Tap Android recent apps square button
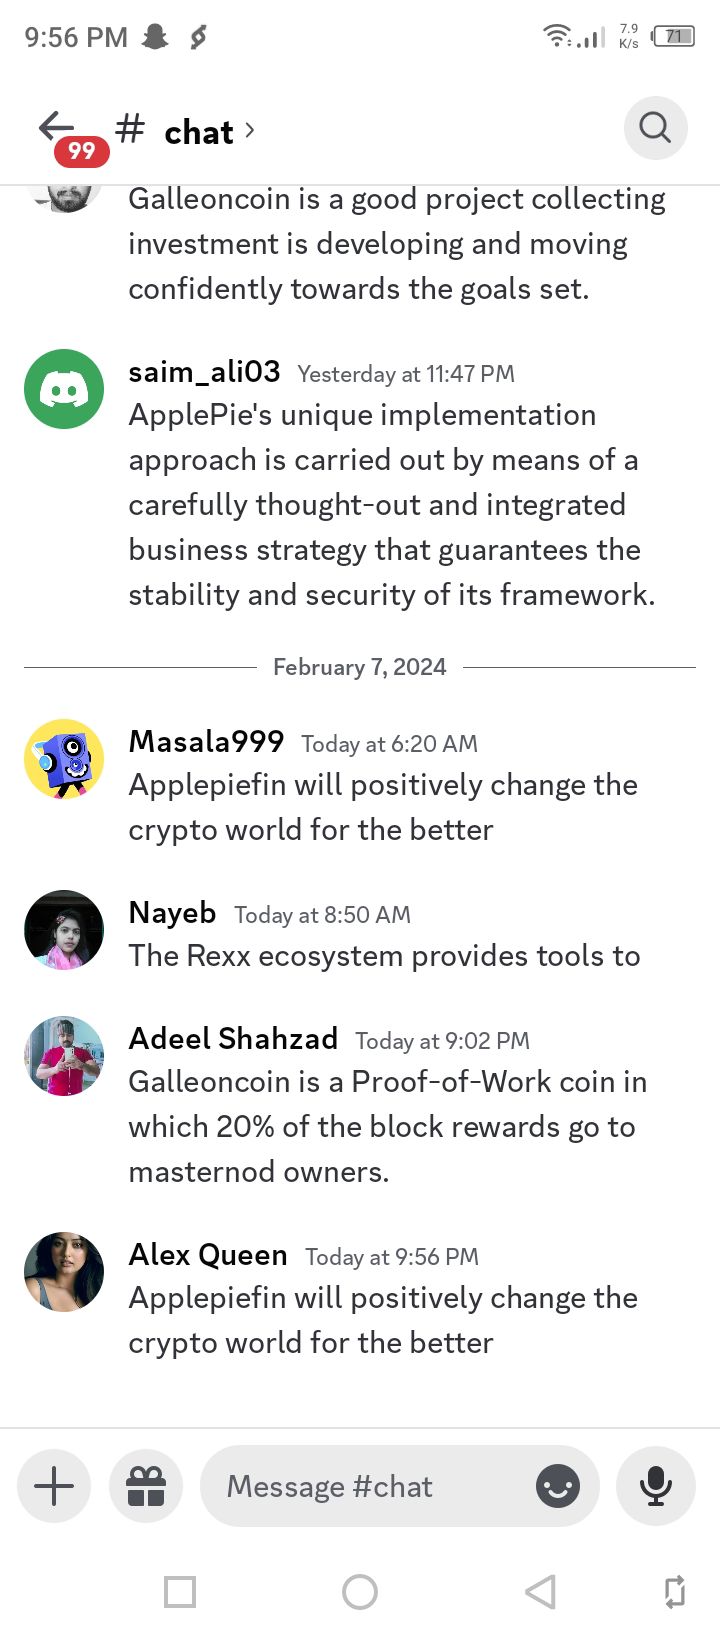The height and width of the screenshot is (1640, 720). point(180,1591)
